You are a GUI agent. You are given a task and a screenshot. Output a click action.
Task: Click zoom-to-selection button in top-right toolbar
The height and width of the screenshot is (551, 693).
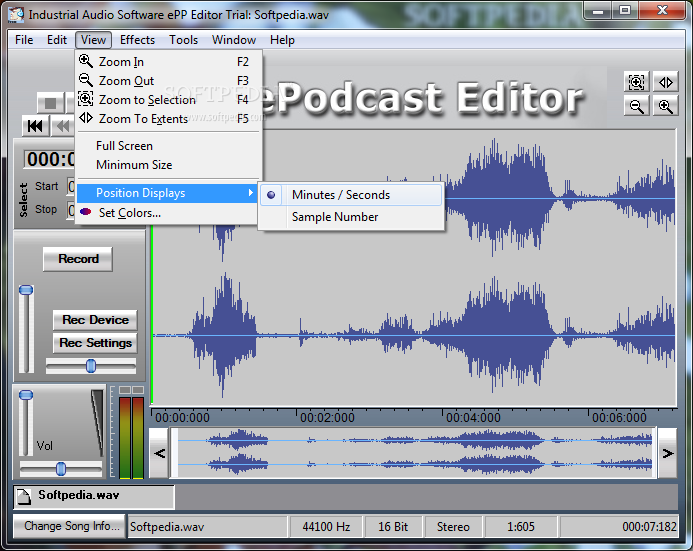coord(636,82)
